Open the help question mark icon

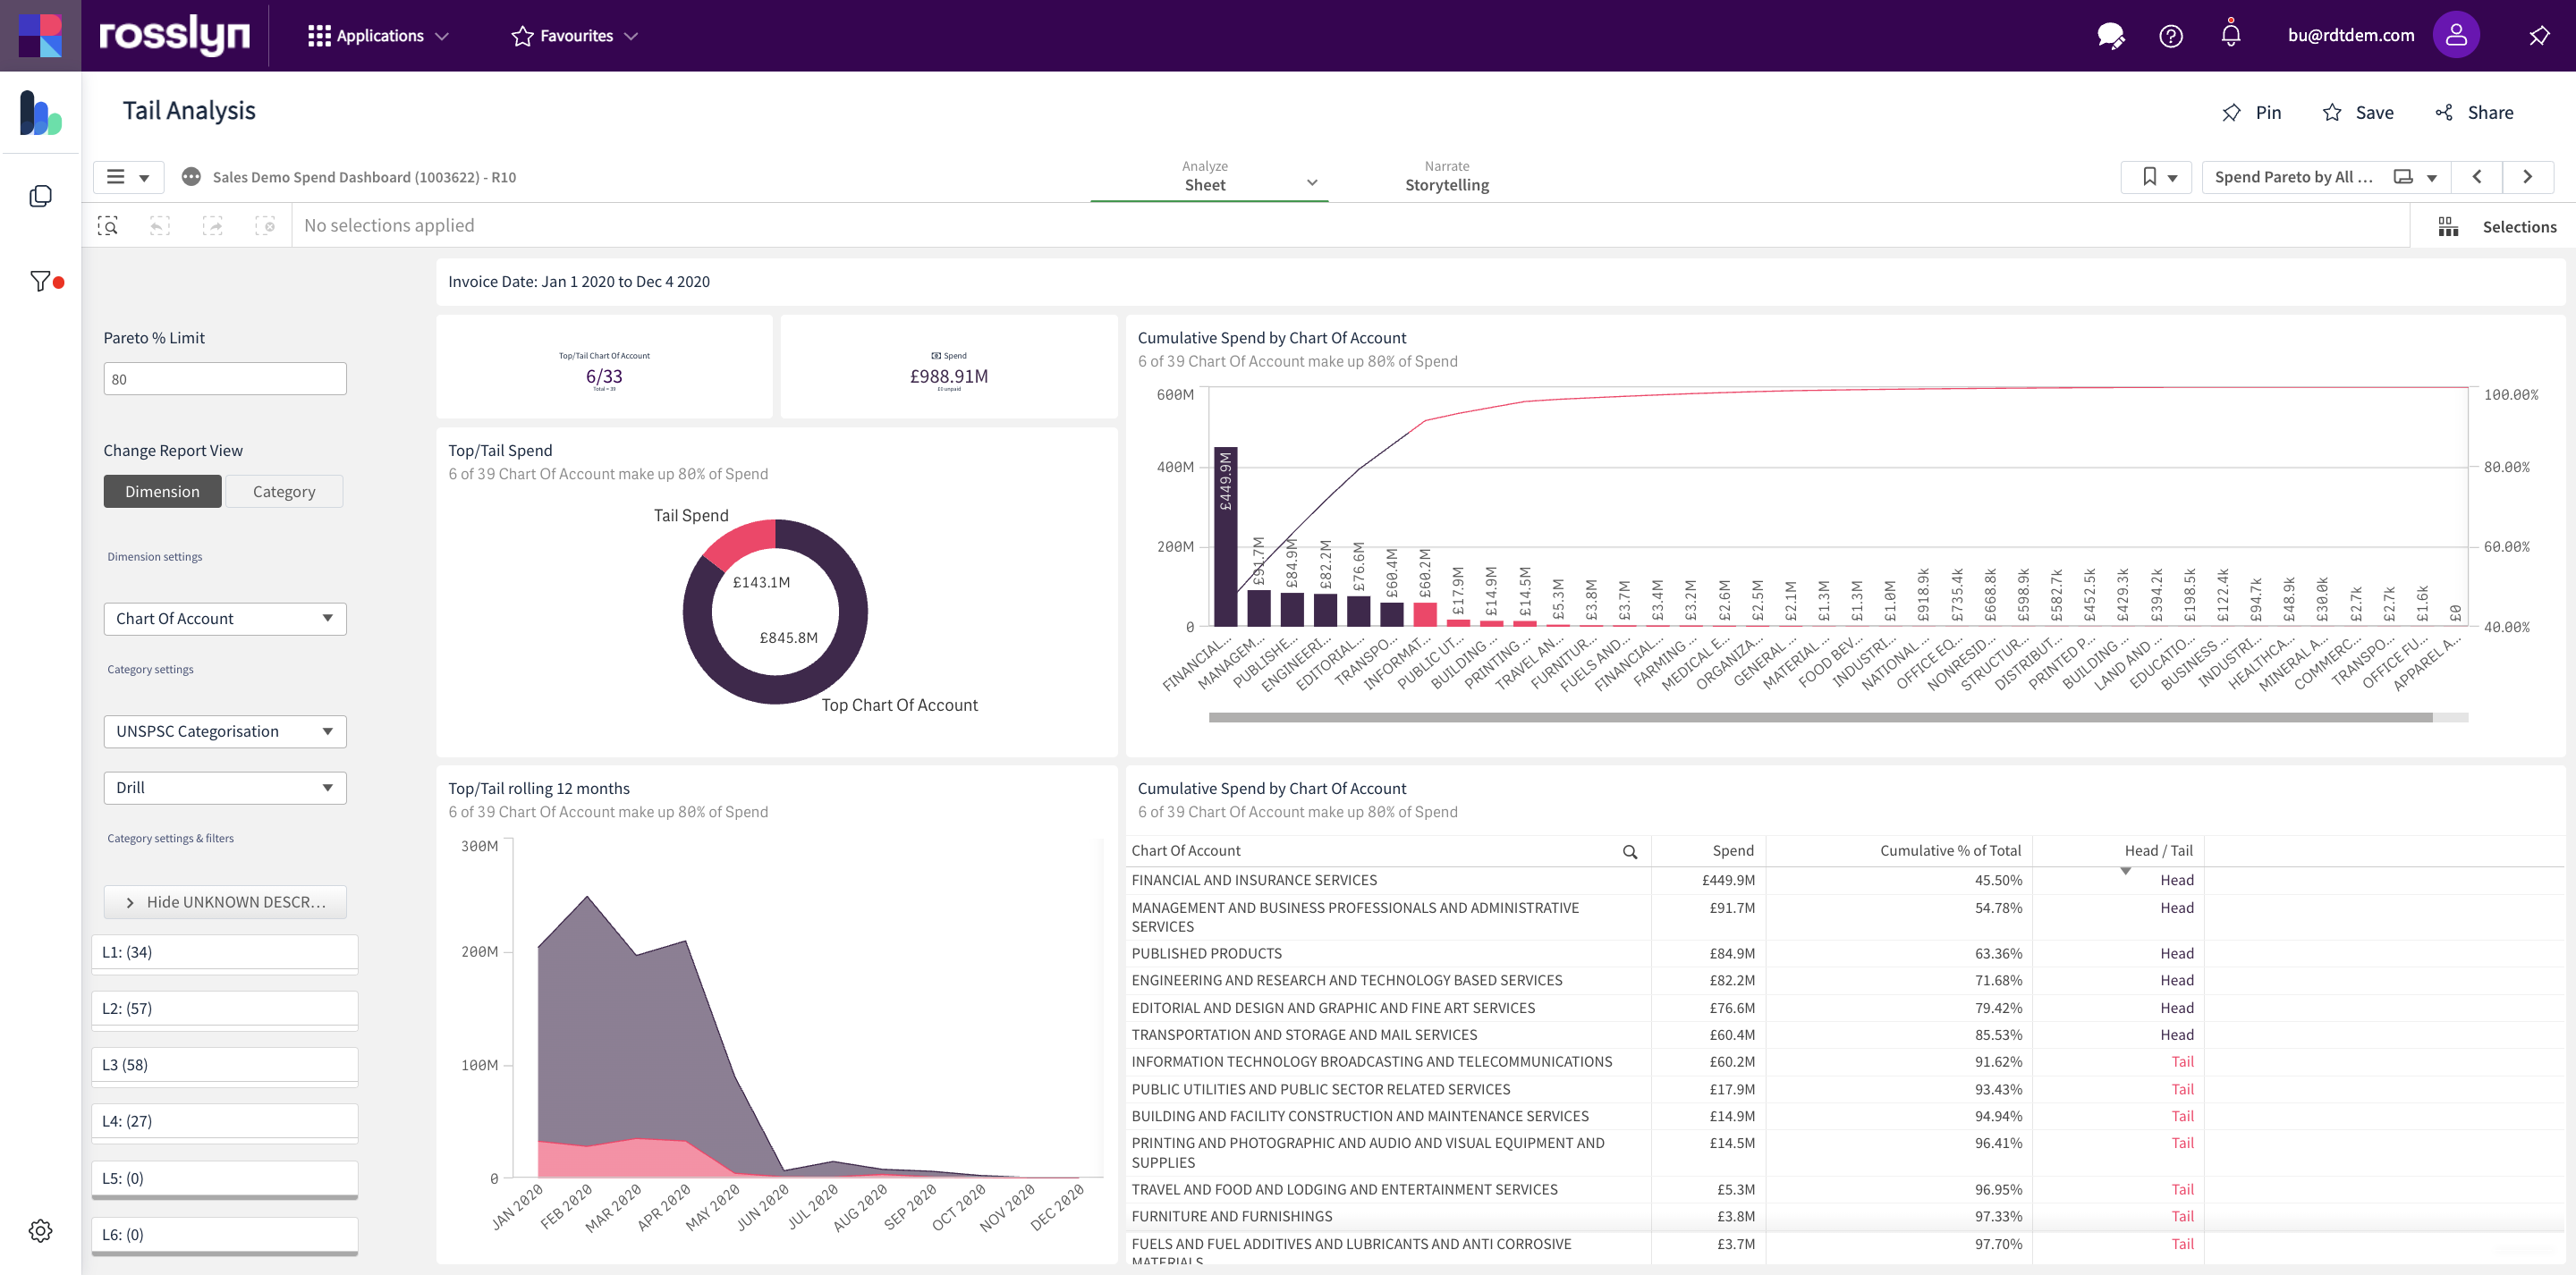tap(2170, 36)
